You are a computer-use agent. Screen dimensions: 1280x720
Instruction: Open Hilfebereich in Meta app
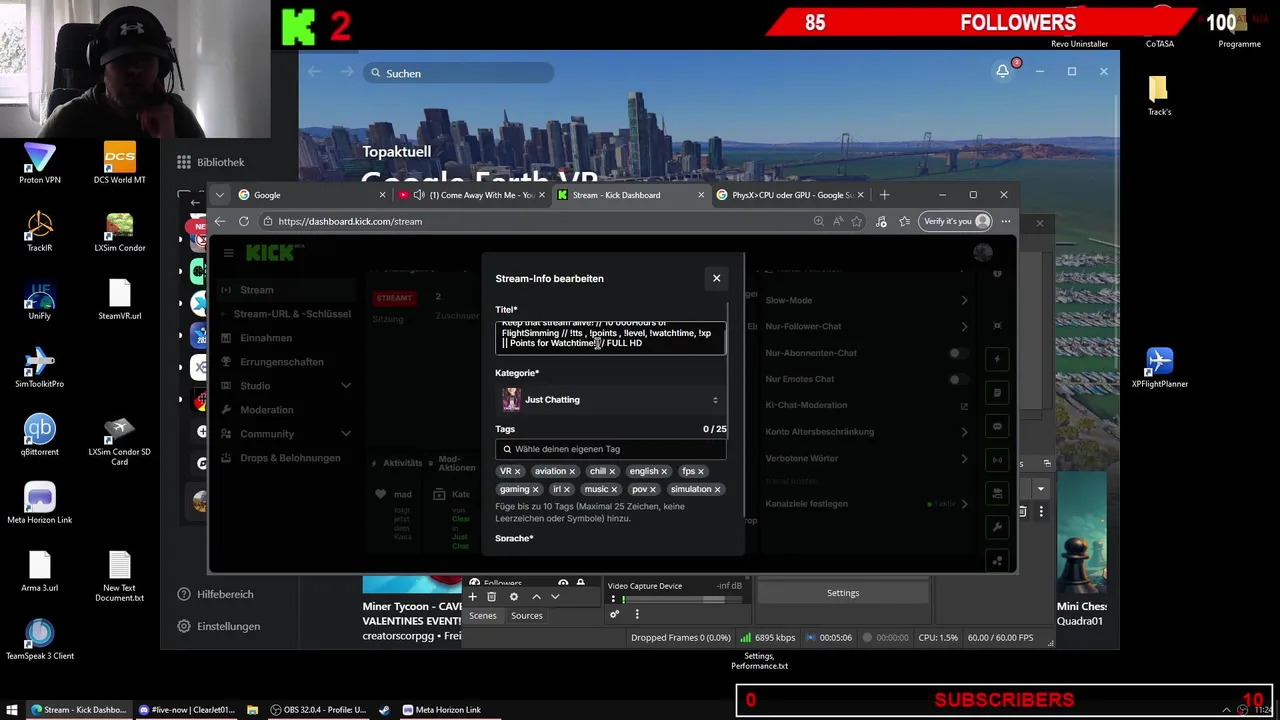click(x=215, y=594)
